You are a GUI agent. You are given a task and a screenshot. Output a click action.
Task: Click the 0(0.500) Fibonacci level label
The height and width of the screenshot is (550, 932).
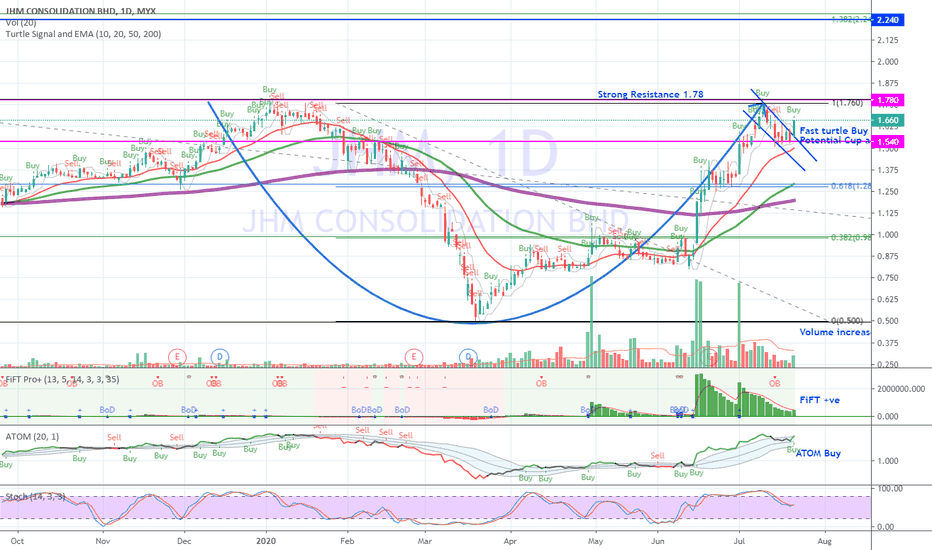tap(847, 321)
